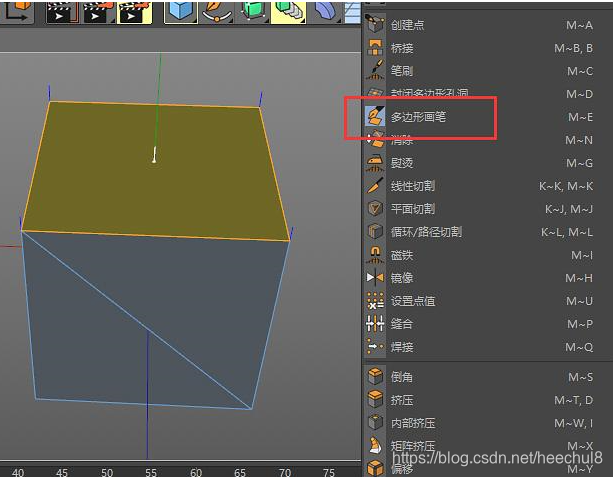The image size is (613, 477).
Task: Open render settings clapperboard with gear
Action: click(134, 12)
